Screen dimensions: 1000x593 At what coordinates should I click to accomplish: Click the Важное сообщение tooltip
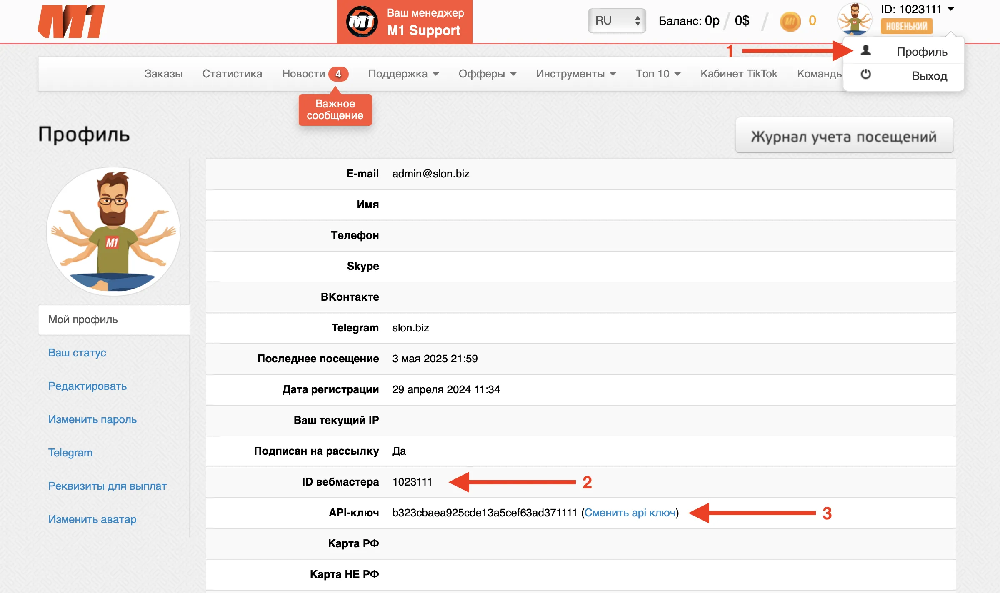(335, 110)
